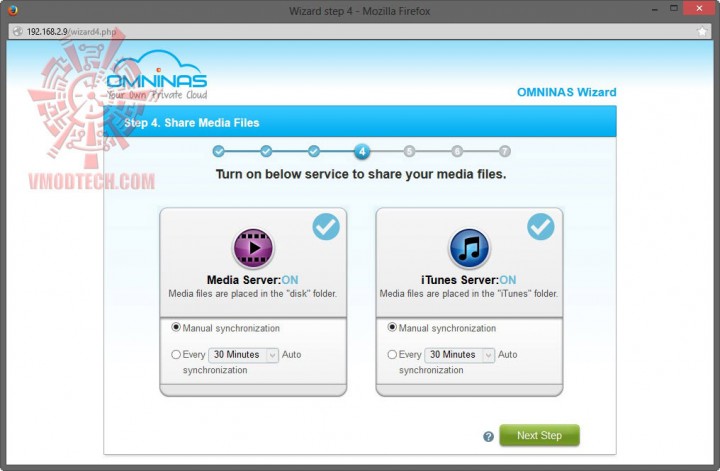
Task: Click the Firefox icon in title bar
Action: [13, 10]
